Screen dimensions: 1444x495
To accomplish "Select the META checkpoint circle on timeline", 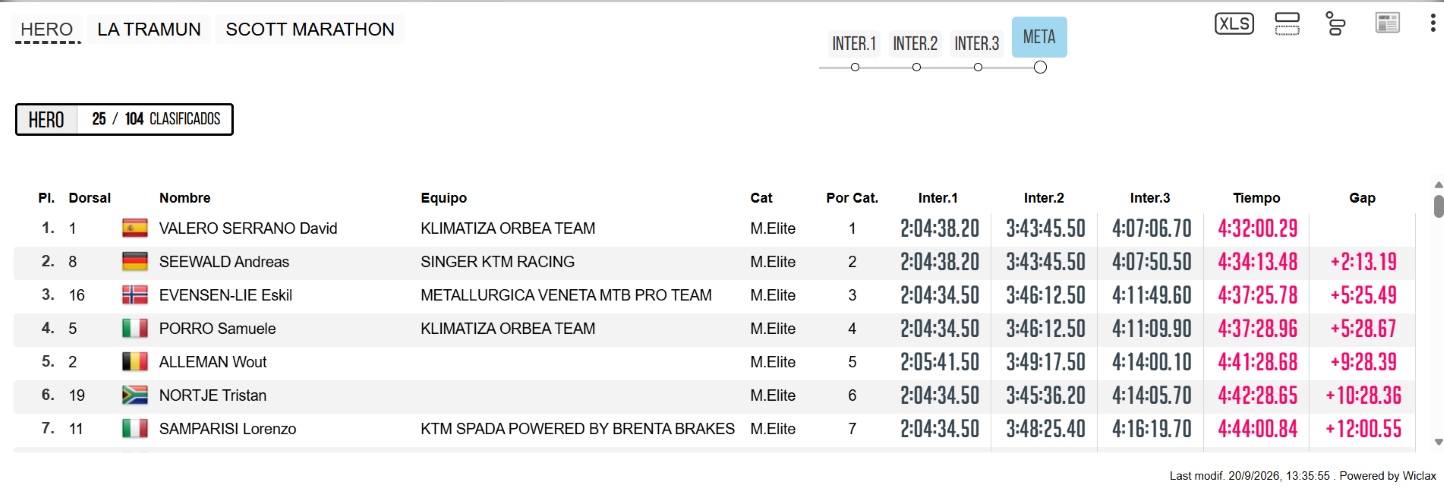I will pos(1040,67).
